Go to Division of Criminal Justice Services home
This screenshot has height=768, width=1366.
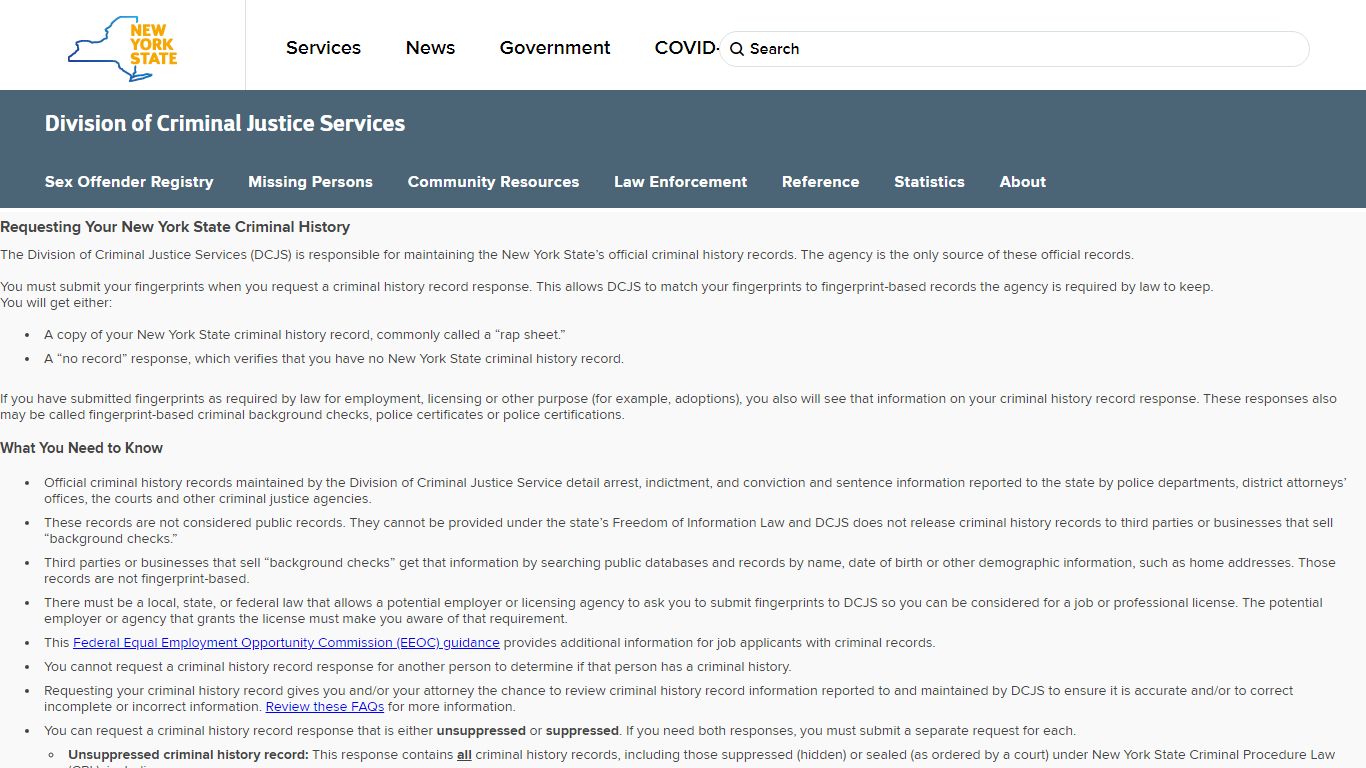(225, 123)
